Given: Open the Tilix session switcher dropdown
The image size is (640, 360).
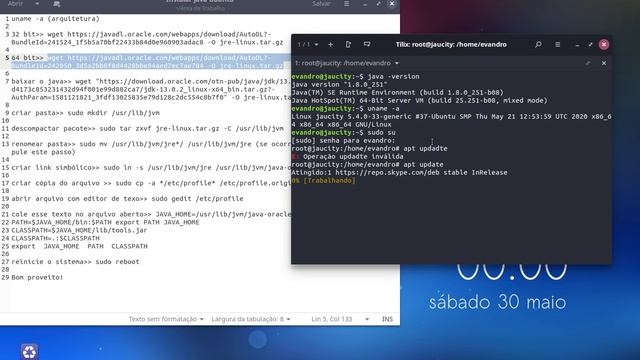Looking at the screenshot, I should tap(308, 44).
